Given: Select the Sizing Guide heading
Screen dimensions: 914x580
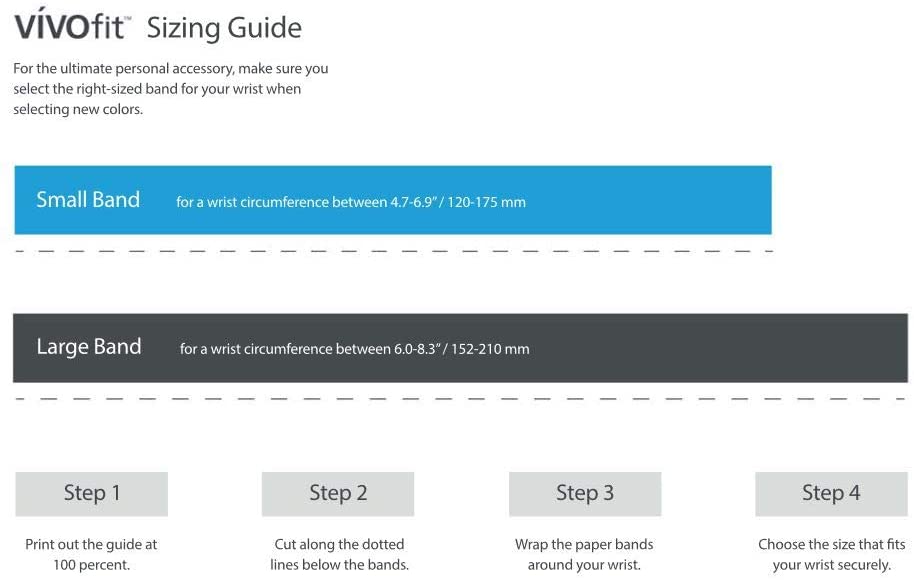Looking at the screenshot, I should 224,28.
